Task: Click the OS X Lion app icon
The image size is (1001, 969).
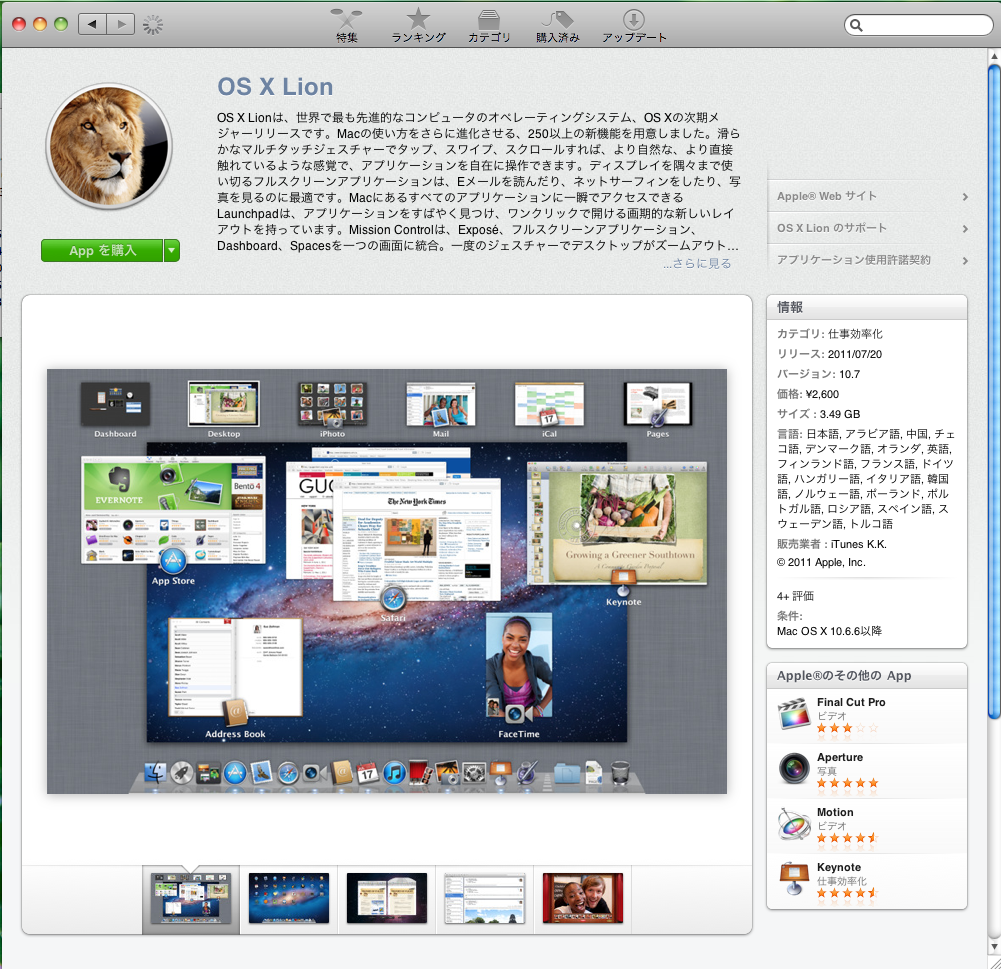Action: [108, 145]
